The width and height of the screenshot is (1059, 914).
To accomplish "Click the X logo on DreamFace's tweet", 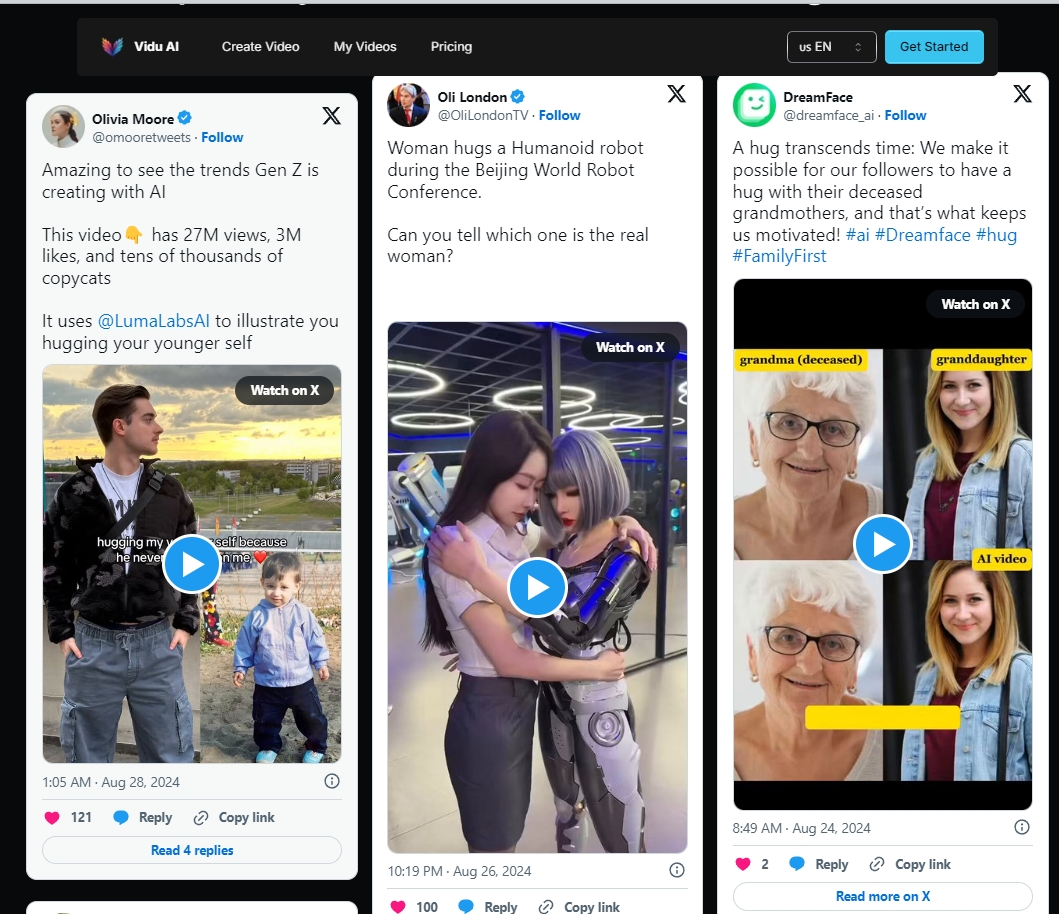I will click(1022, 94).
